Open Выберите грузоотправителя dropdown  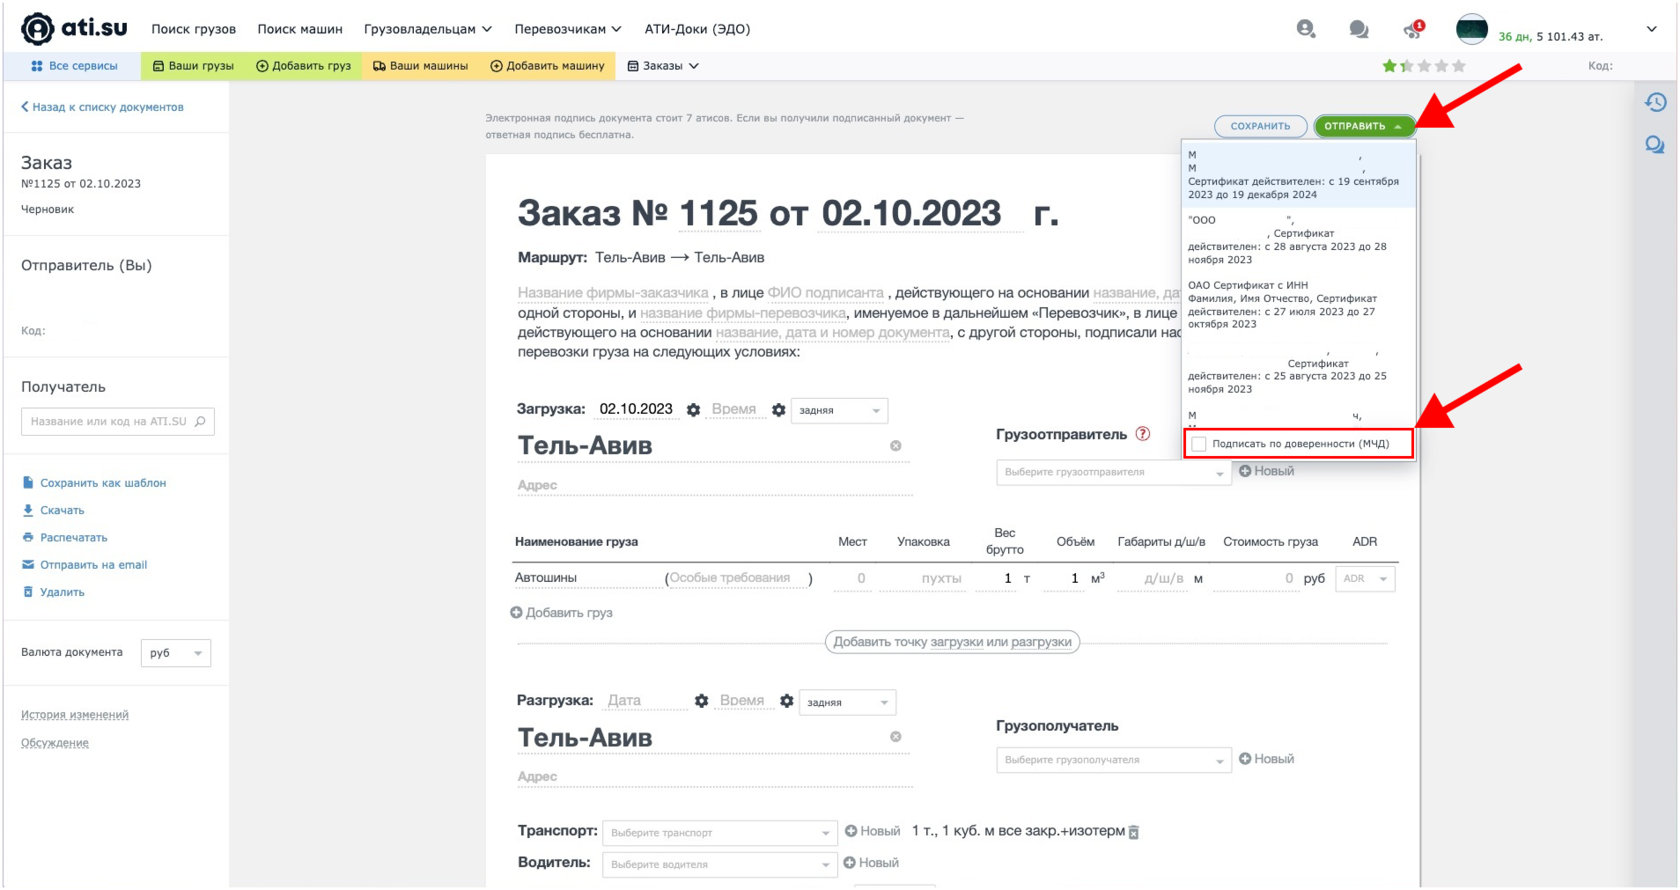tap(1113, 472)
